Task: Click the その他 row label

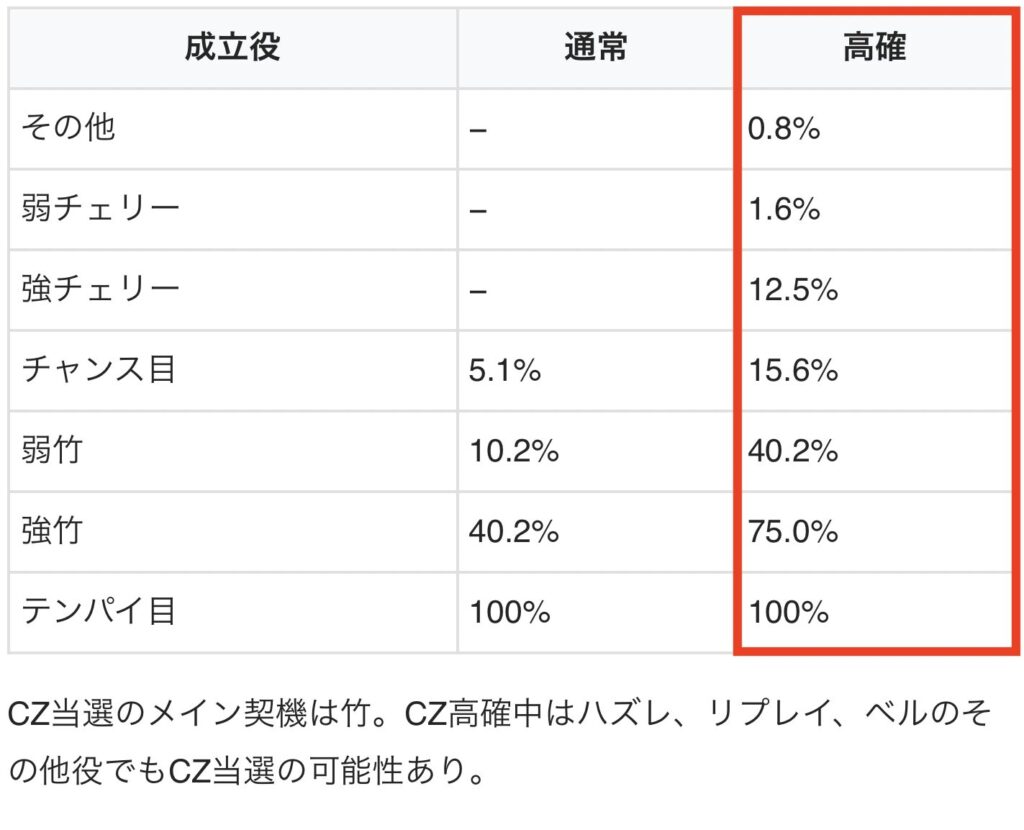Action: (69, 129)
